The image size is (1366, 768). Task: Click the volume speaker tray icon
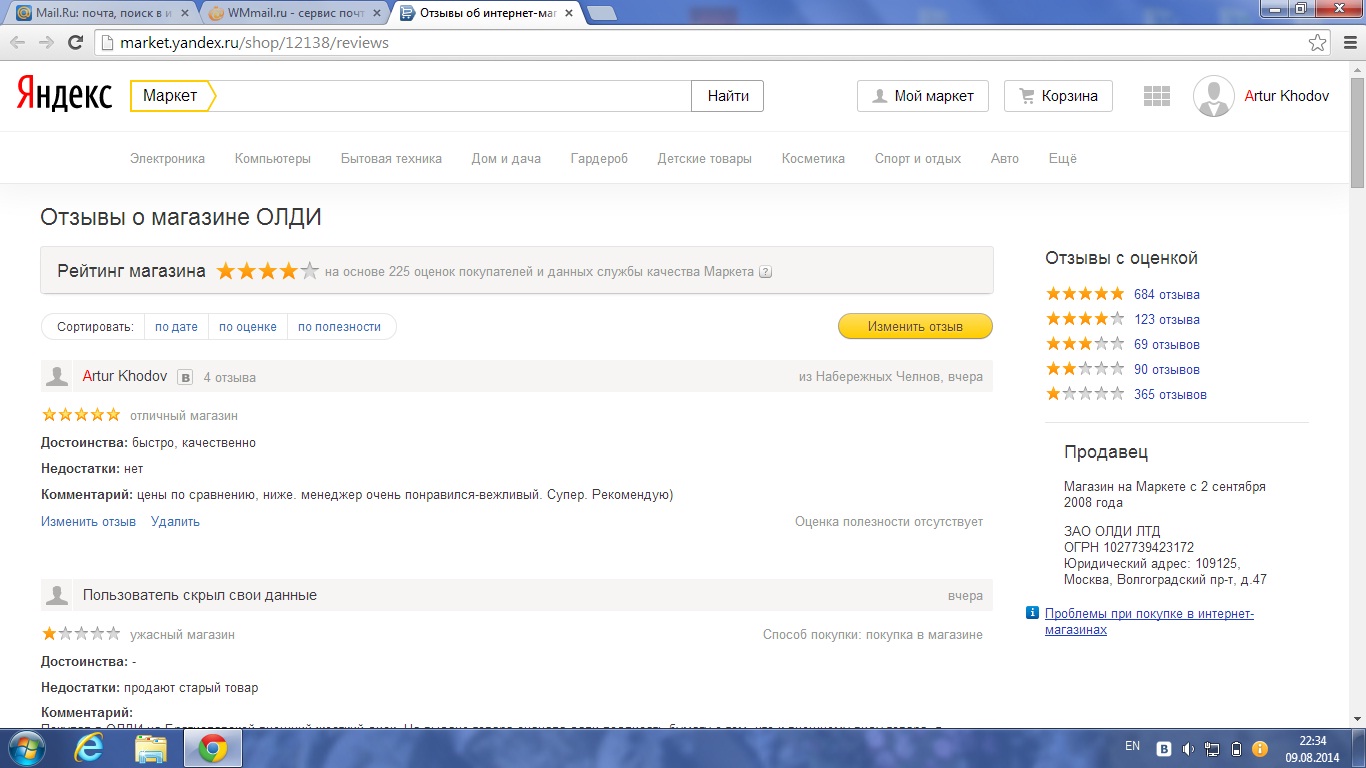[x=1188, y=748]
